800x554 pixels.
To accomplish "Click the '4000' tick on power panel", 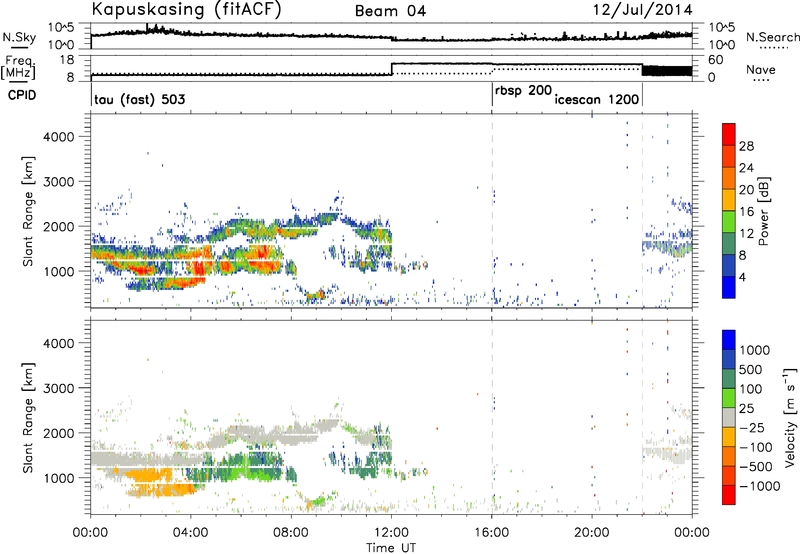I will [x=58, y=137].
